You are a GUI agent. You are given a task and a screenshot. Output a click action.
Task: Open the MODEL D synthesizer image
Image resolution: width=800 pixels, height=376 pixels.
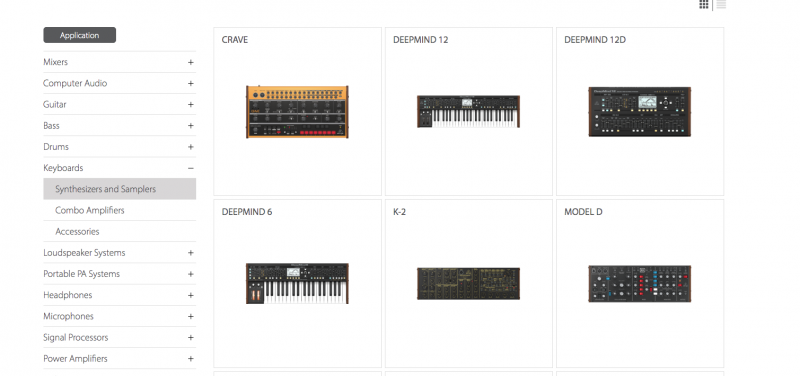pyautogui.click(x=640, y=284)
